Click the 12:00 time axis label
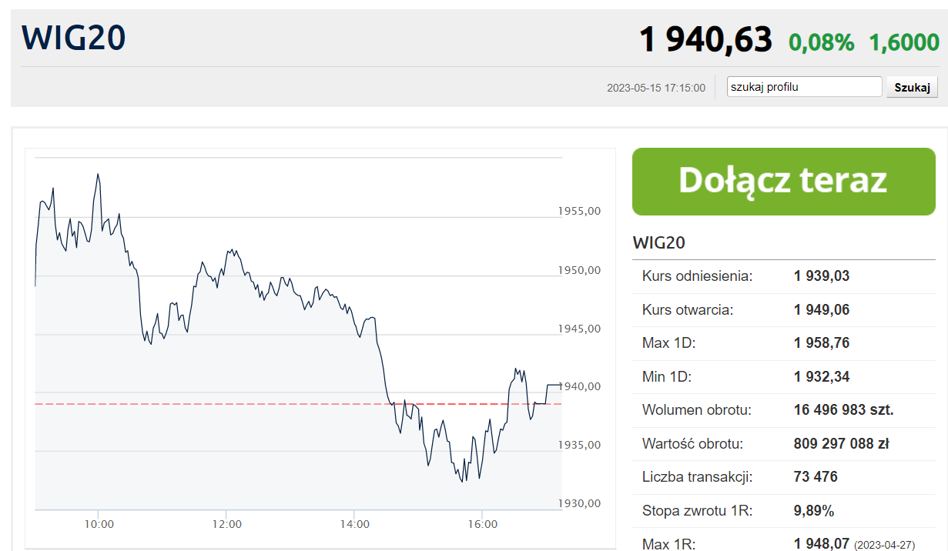Image resolution: width=948 pixels, height=551 pixels. (227, 524)
